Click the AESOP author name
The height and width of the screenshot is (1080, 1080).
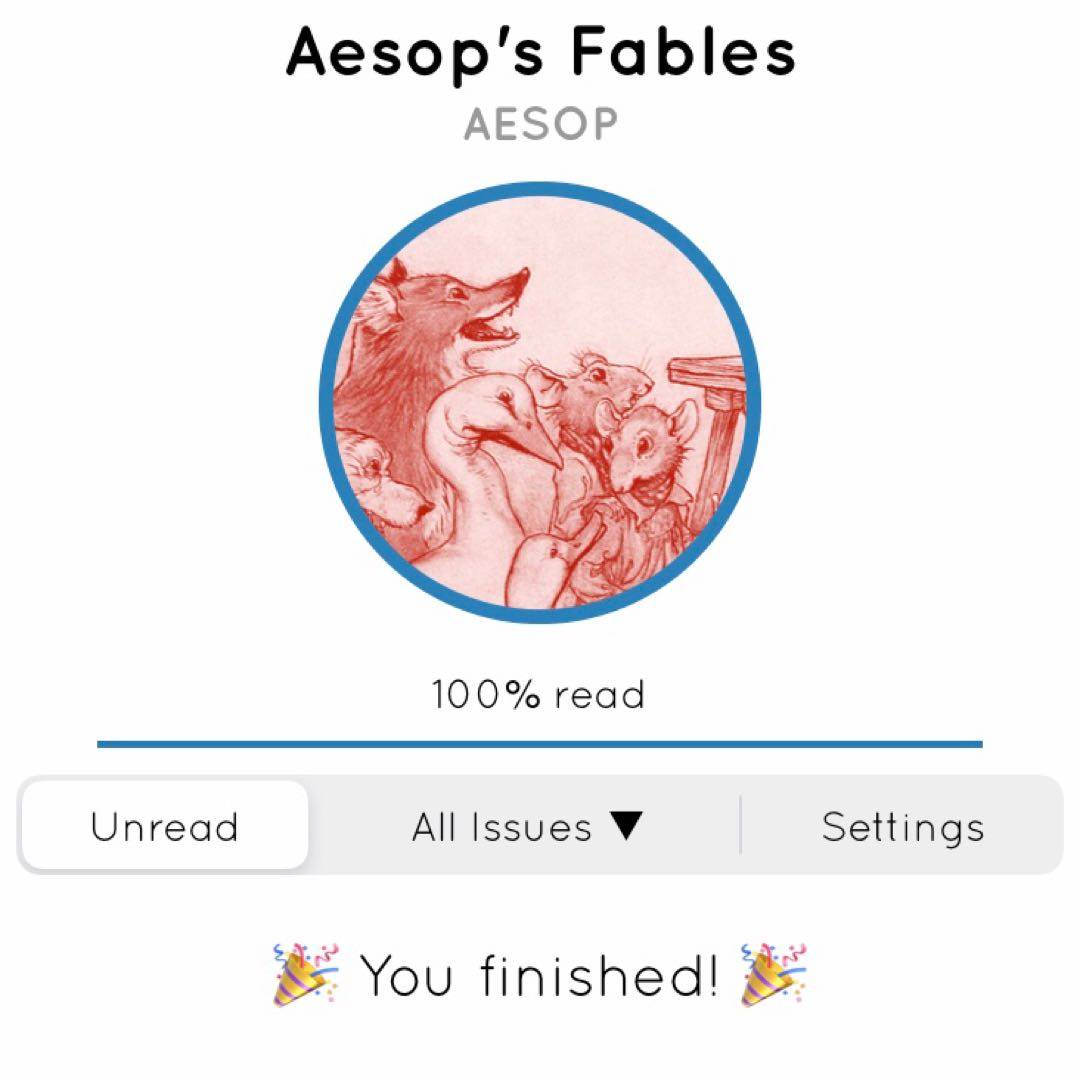point(540,125)
